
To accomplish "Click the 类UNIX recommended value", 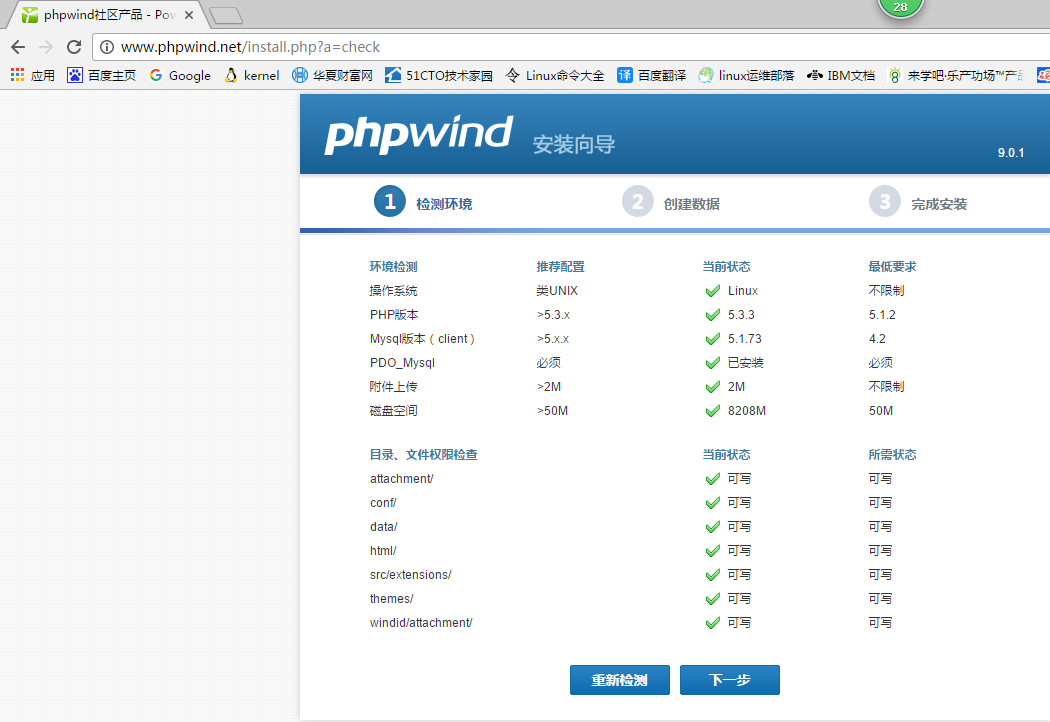I will point(556,291).
